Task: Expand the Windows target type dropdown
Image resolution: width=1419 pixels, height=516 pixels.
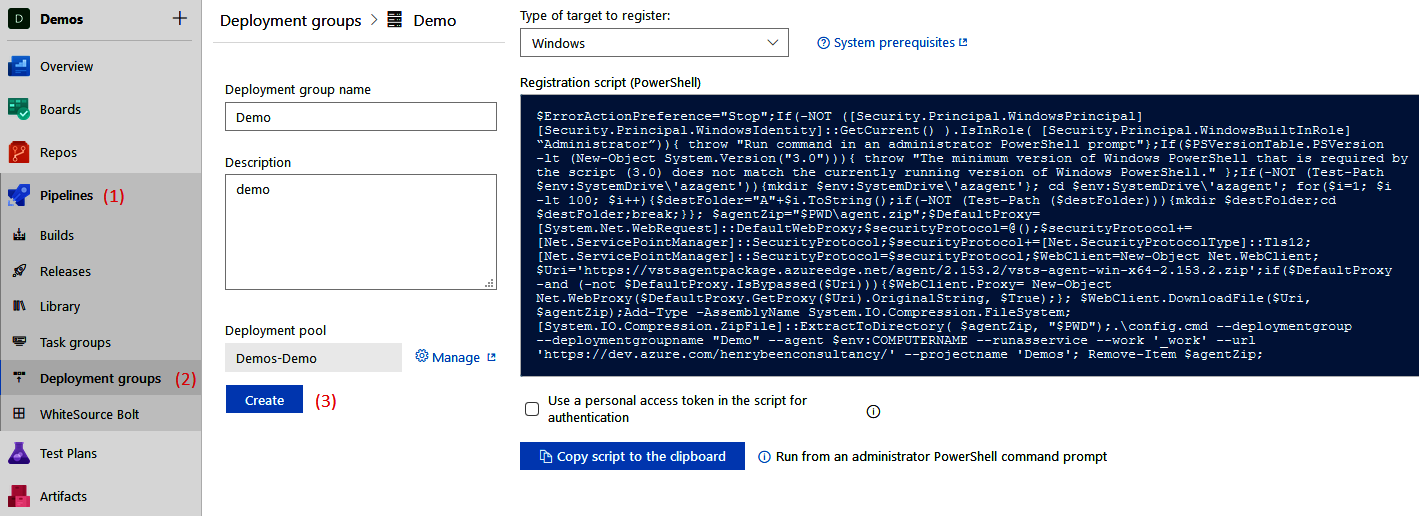Action: [654, 43]
